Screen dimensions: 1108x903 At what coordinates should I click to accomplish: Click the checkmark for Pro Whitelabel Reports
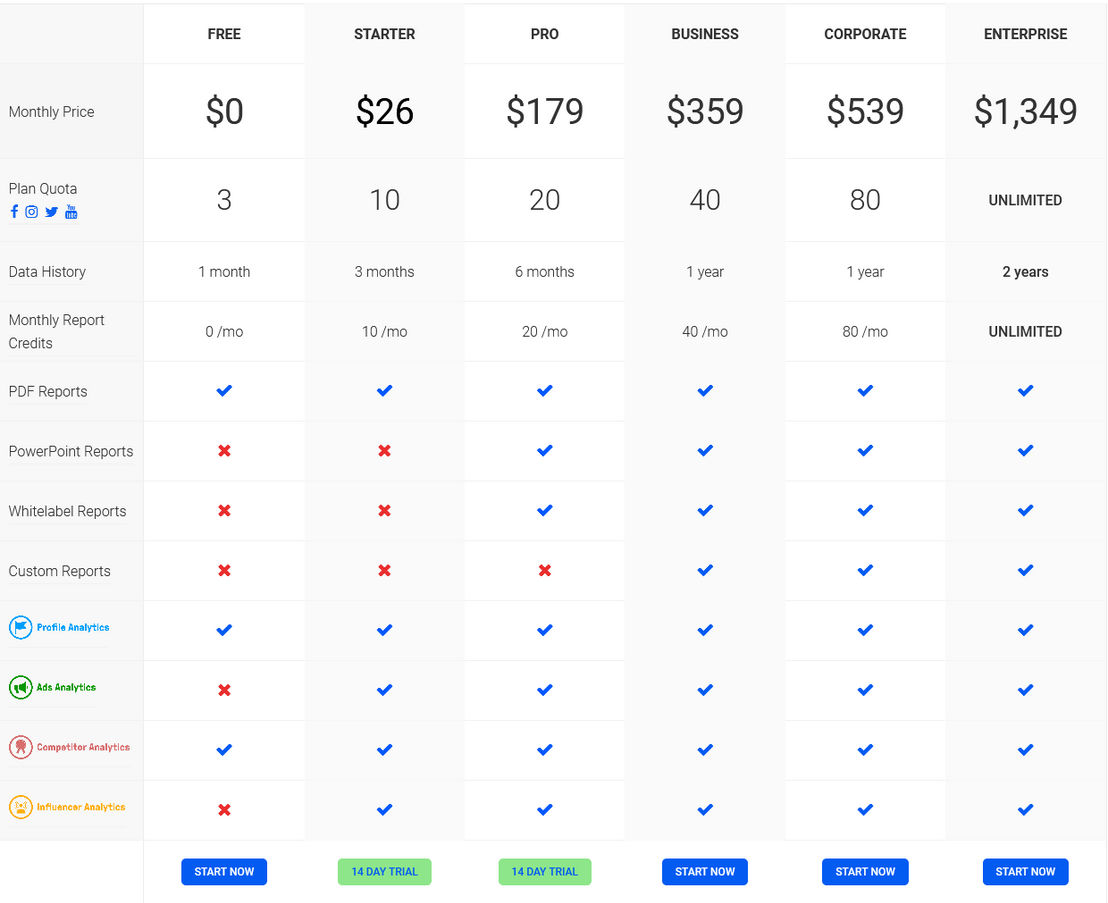pos(545,510)
